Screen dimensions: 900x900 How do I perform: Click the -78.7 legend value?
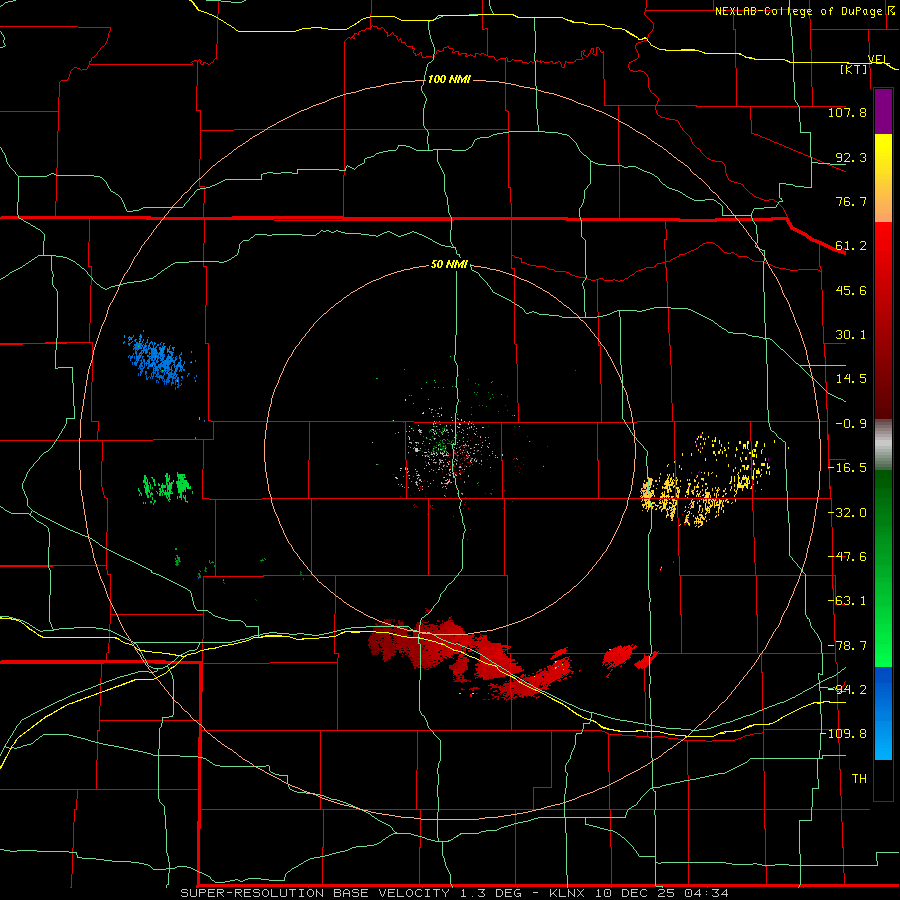[x=847, y=646]
